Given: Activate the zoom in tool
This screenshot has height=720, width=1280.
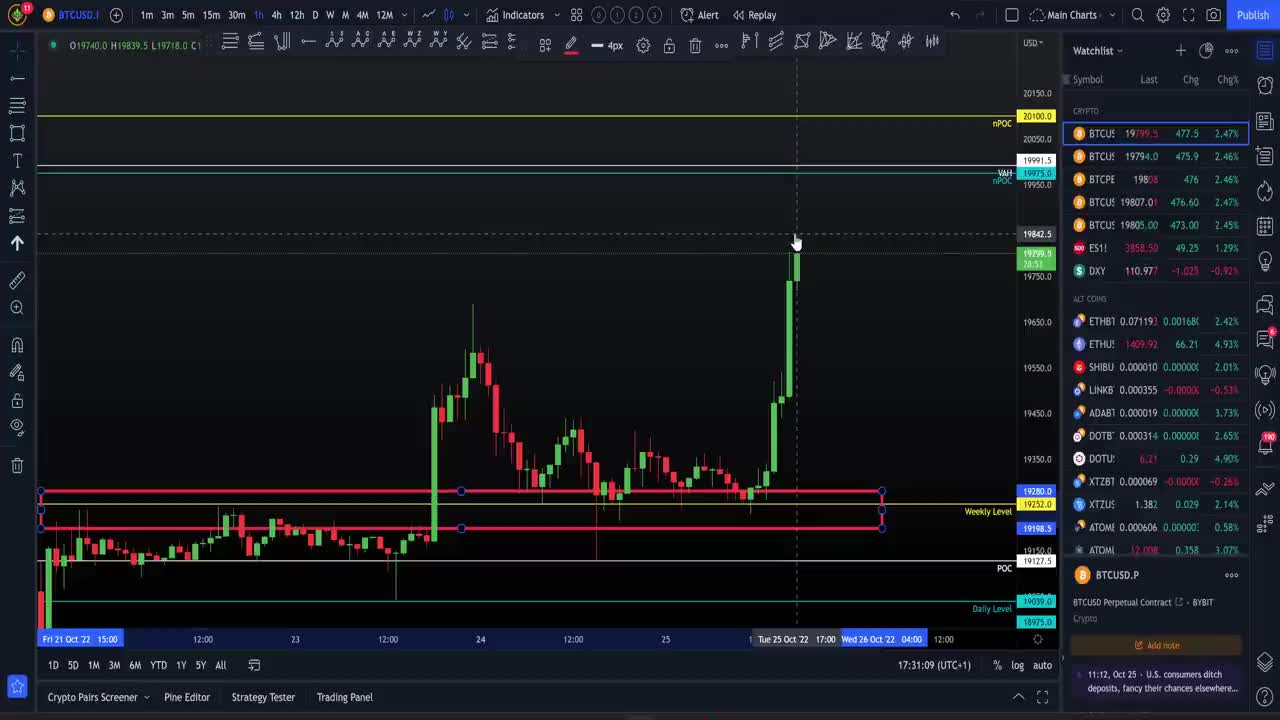Looking at the screenshot, I should point(17,308).
